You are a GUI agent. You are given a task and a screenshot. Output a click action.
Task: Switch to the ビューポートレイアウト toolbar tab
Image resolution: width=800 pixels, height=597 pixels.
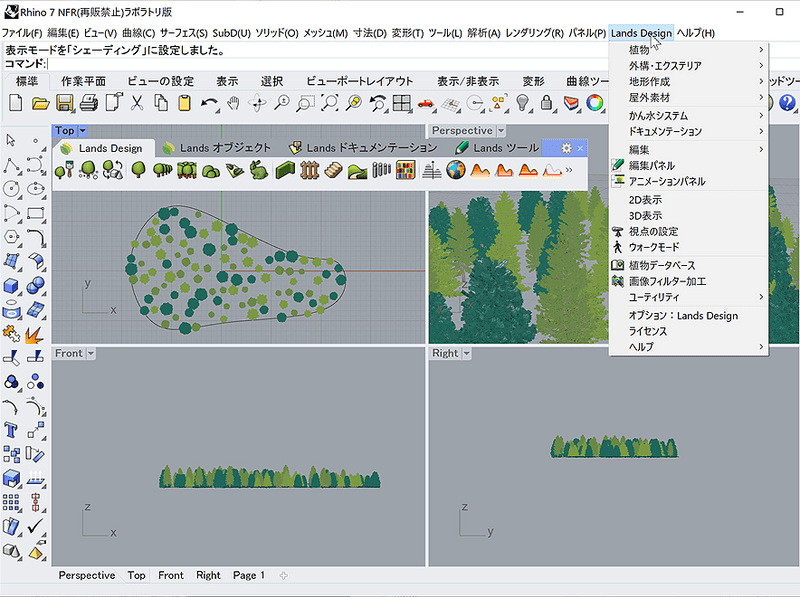click(x=360, y=81)
